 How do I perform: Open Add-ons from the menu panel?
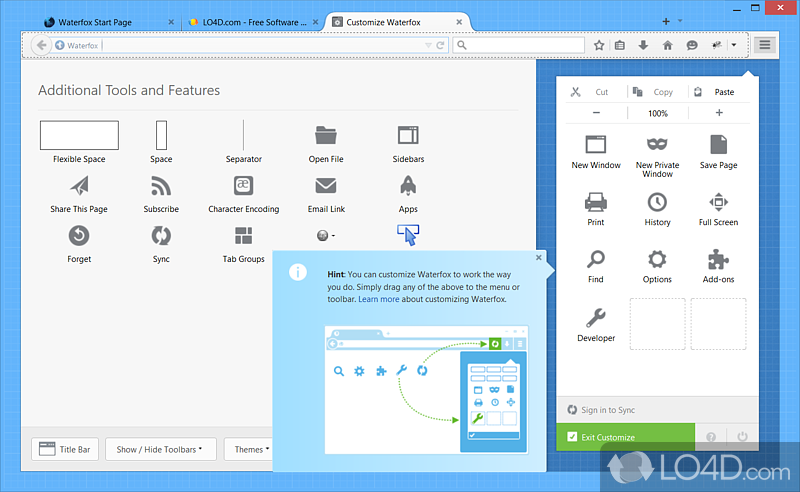coord(718,260)
